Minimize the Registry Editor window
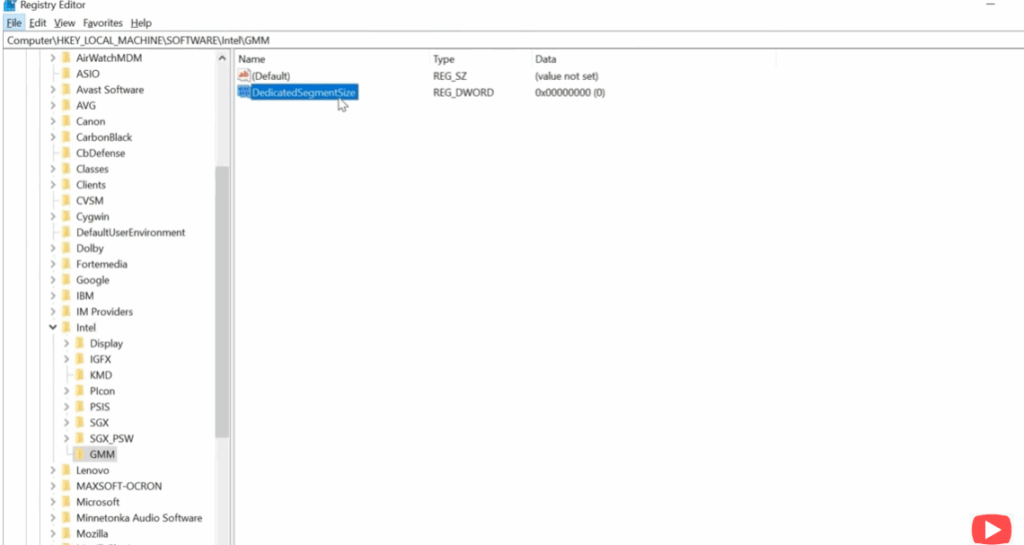1024x545 pixels. pos(990,5)
